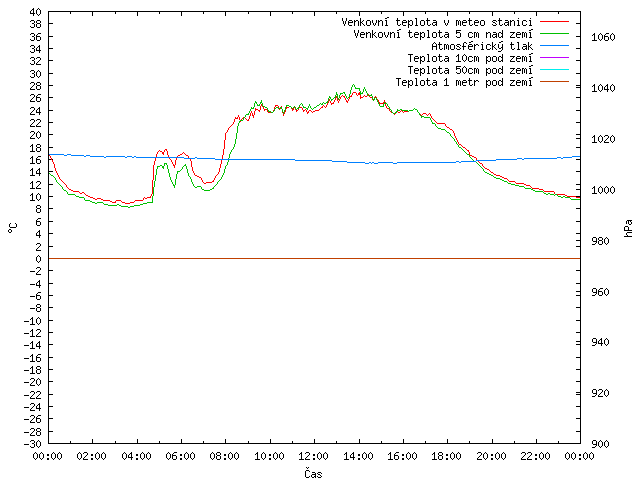
Task: Click the 10:00 time tick label
Action: click(x=269, y=456)
